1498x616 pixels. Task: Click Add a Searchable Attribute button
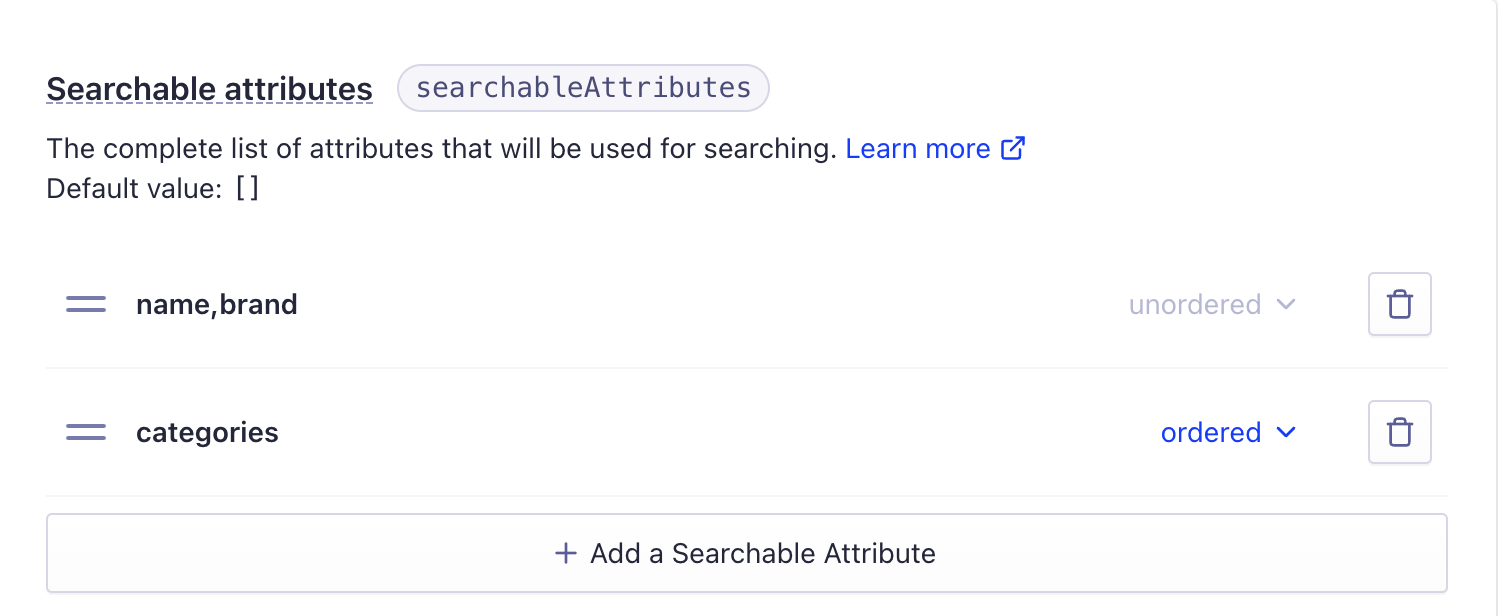746,553
